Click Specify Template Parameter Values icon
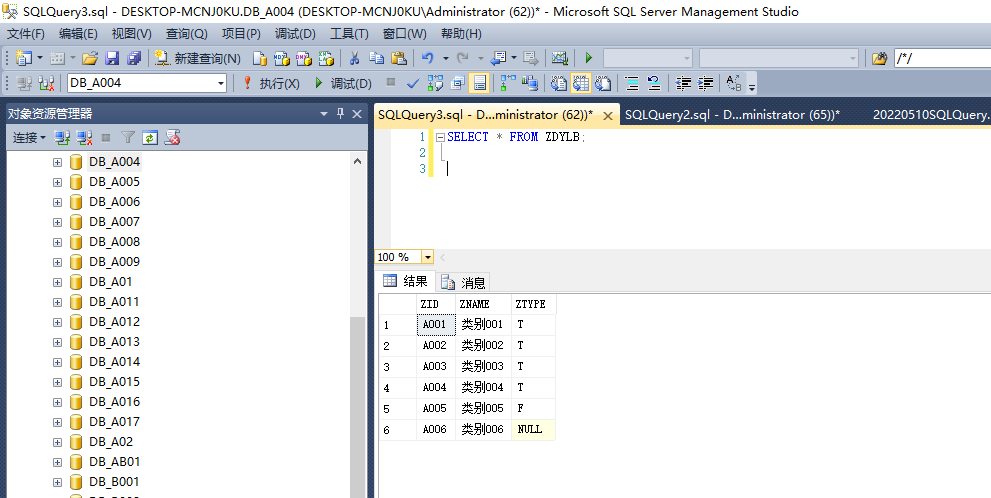 pyautogui.click(x=733, y=83)
